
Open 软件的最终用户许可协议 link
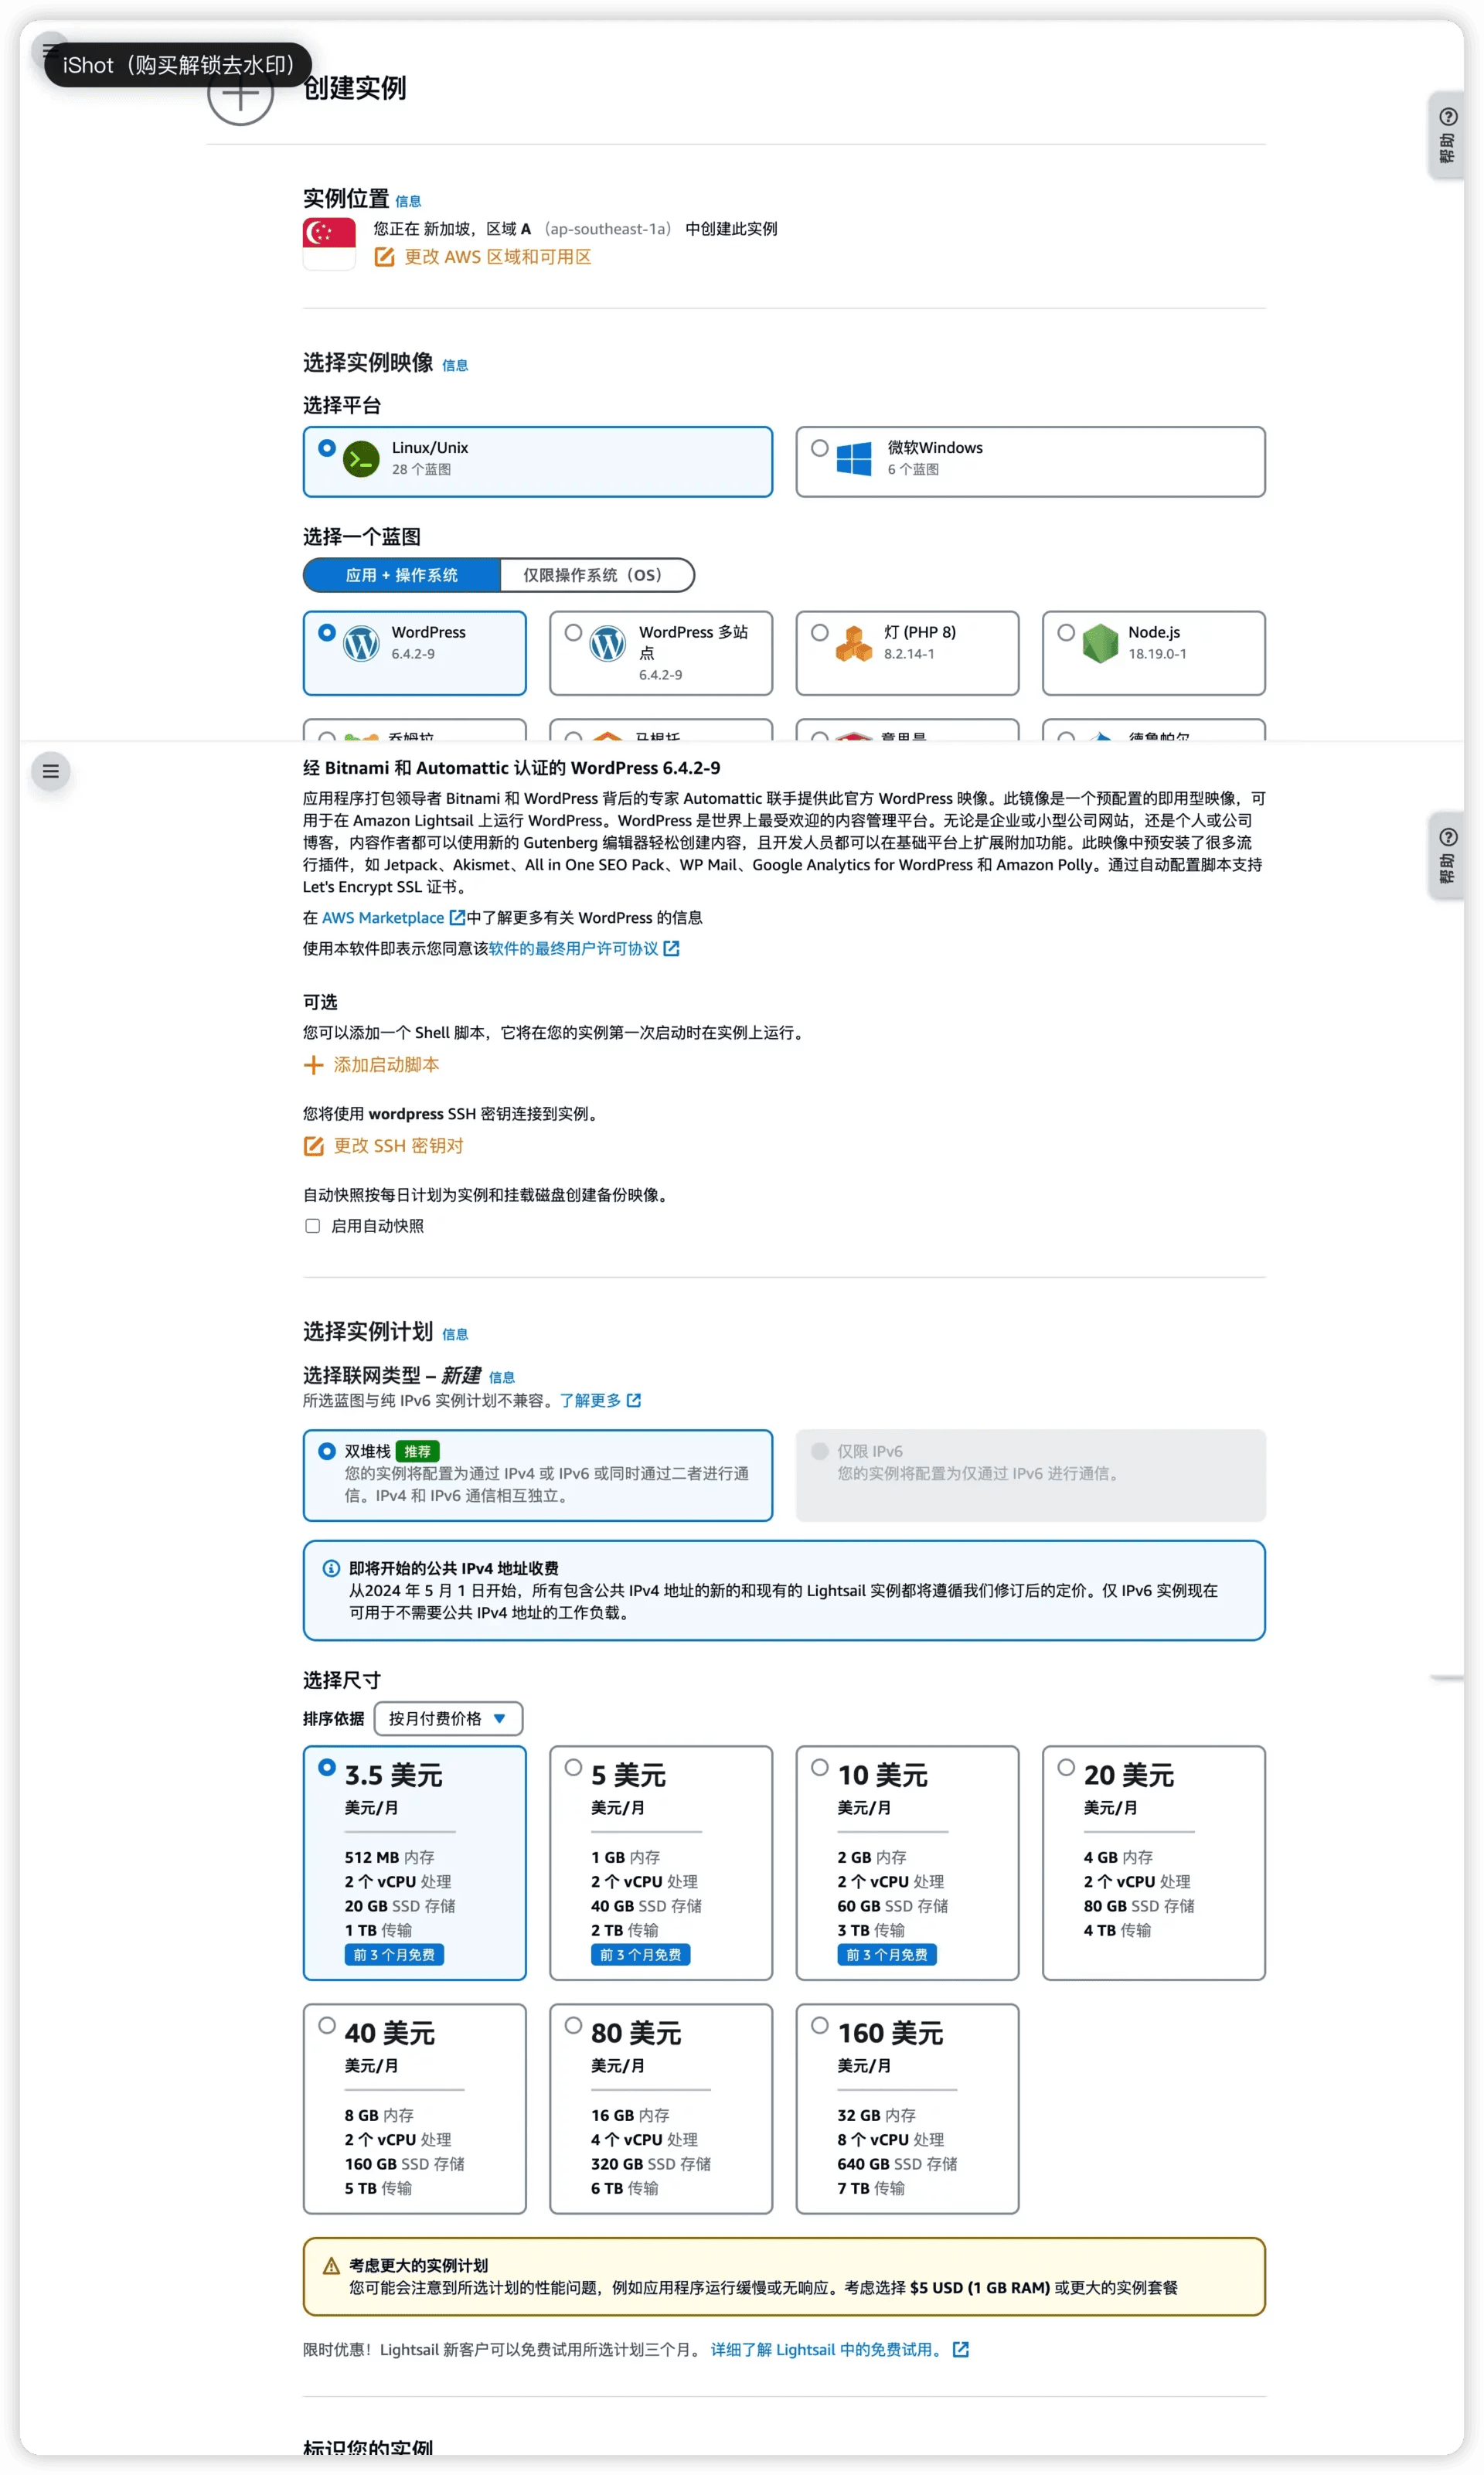573,948
